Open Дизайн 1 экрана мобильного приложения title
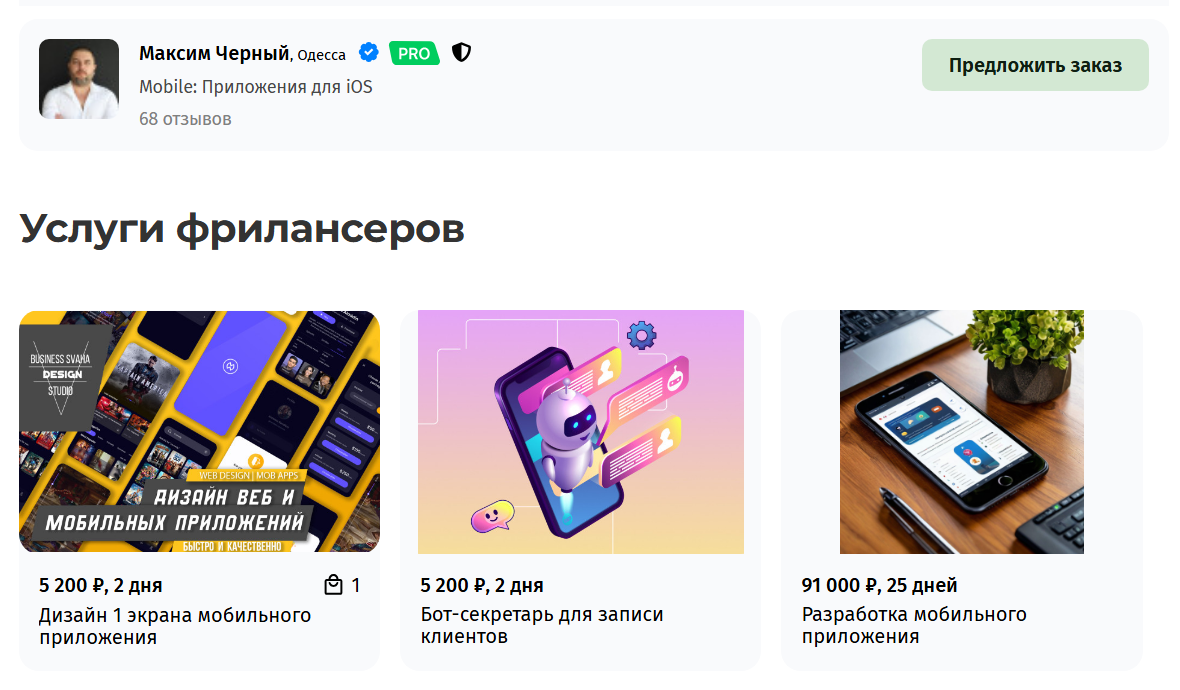Screen dimensions: 1180x690 pos(175,626)
